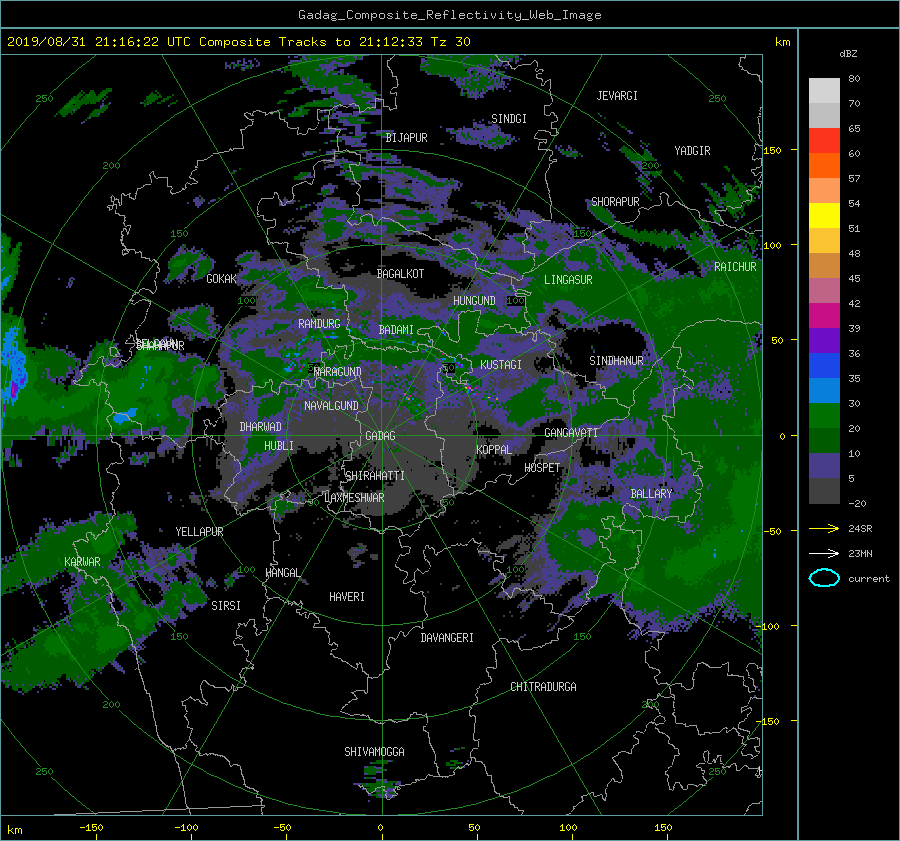The height and width of the screenshot is (841, 900).
Task: Click the gray -20 dBZ color swatch
Action: [824, 491]
